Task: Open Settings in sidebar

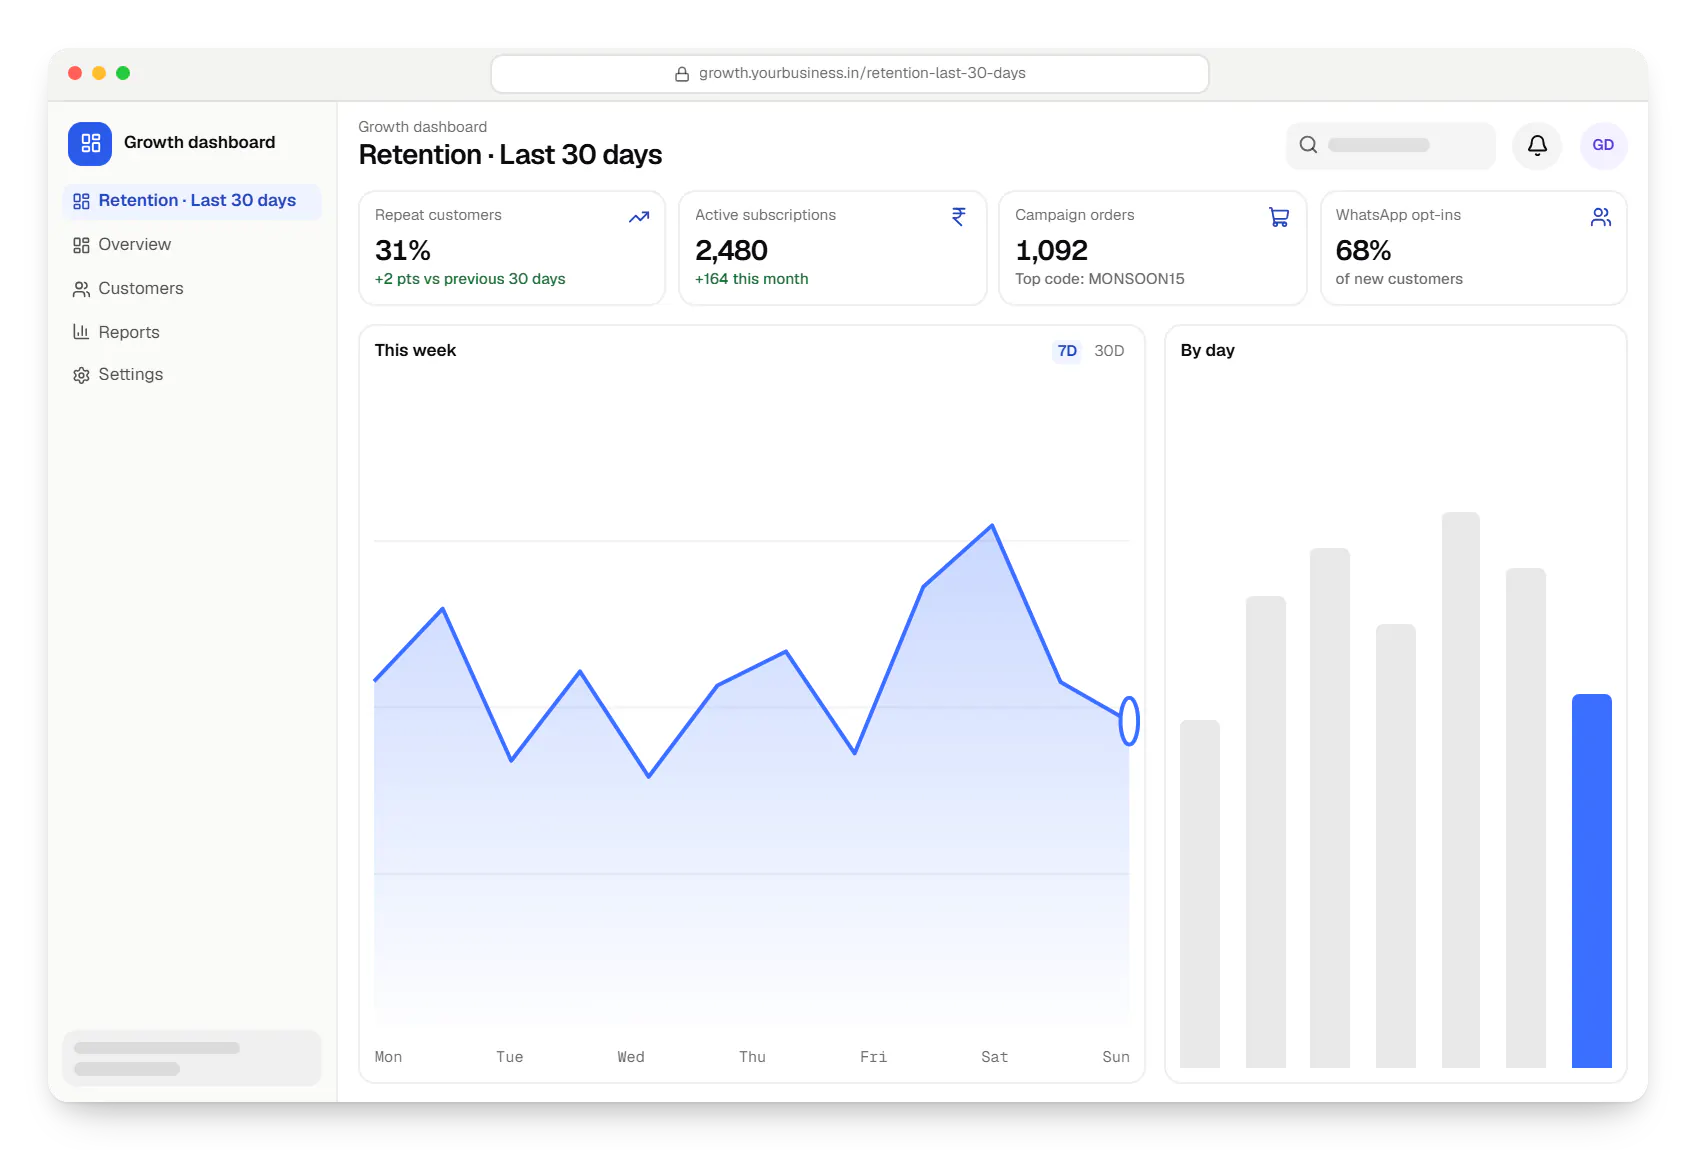Action: point(192,375)
